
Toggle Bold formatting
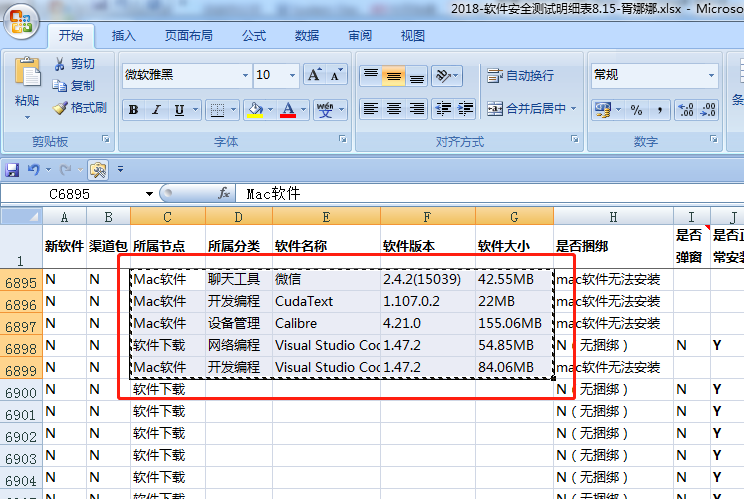[x=133, y=109]
